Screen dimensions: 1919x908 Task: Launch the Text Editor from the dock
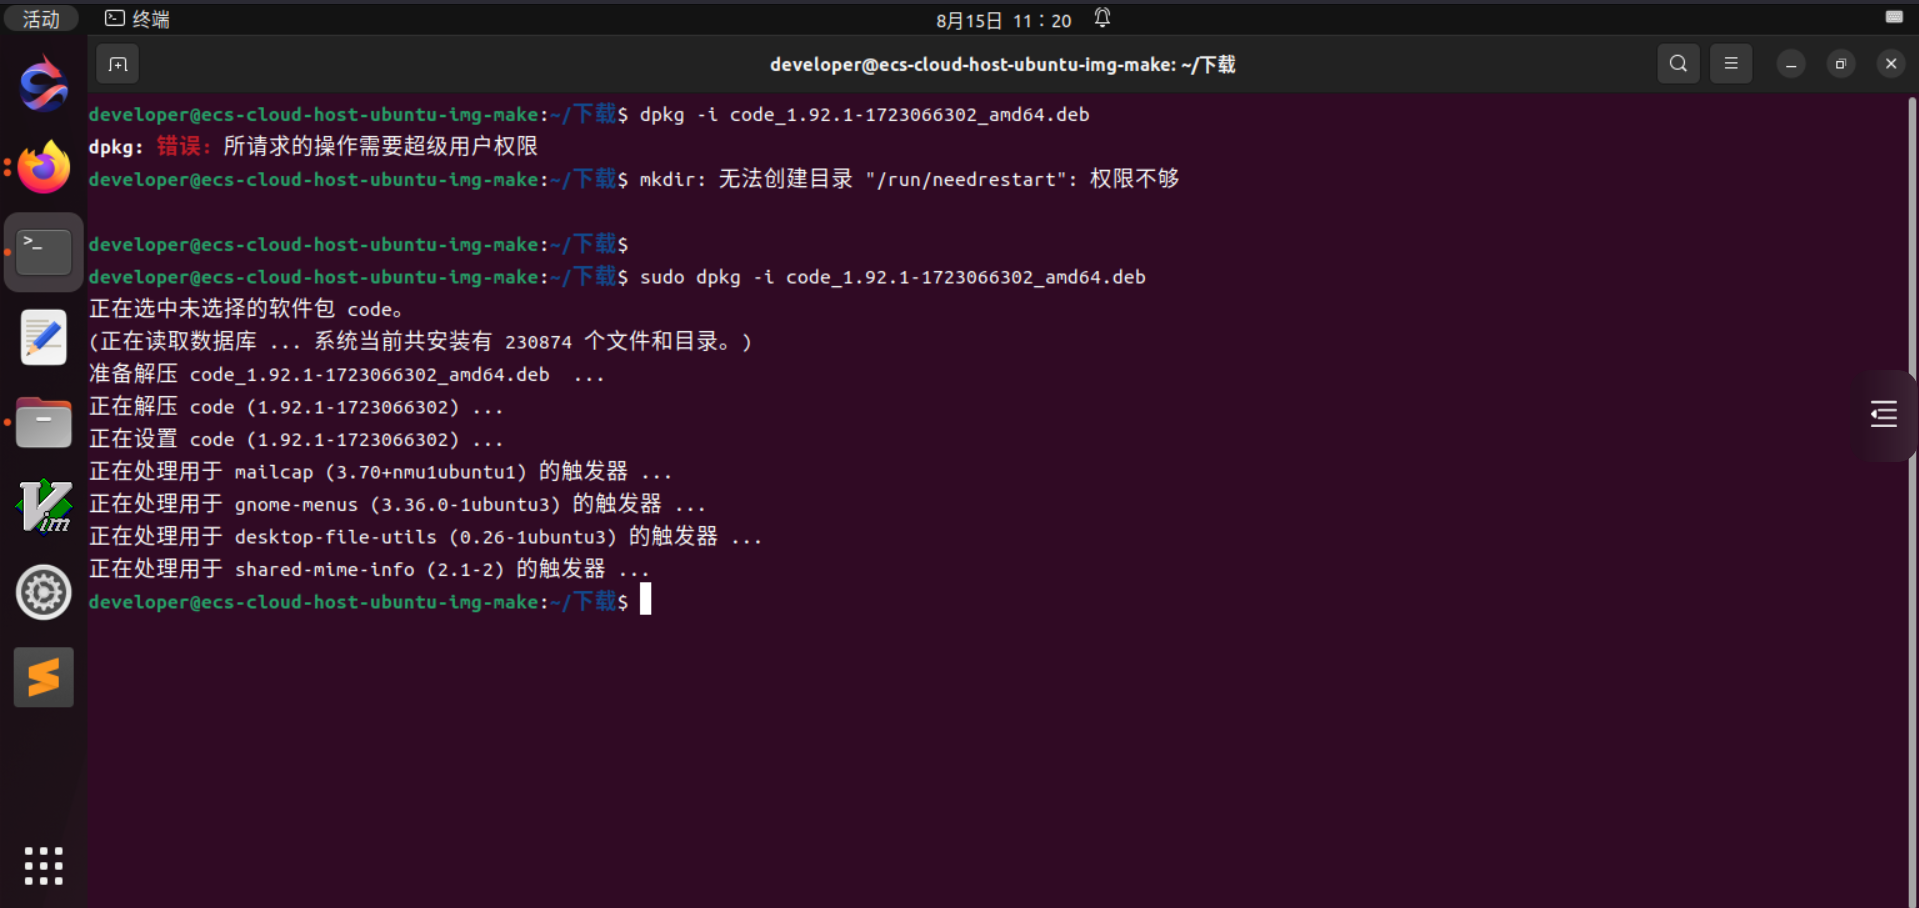[x=43, y=337]
